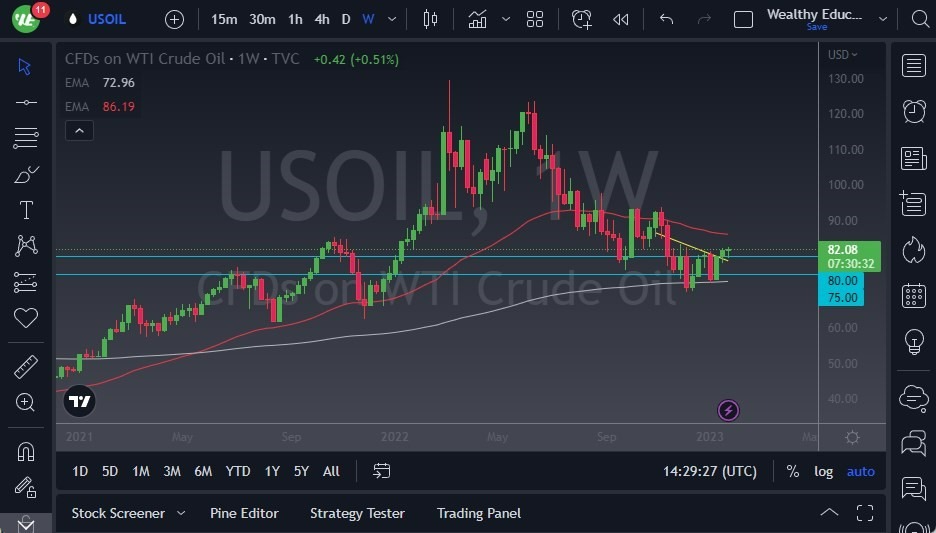This screenshot has height=533, width=936.
Task: Open the quick search magnifier
Action: 920,20
